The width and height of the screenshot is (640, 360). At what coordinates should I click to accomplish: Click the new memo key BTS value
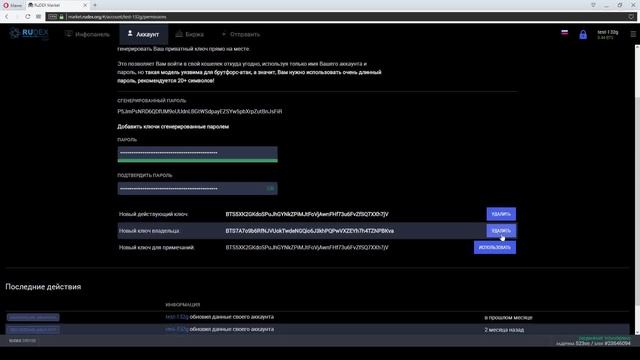307,247
